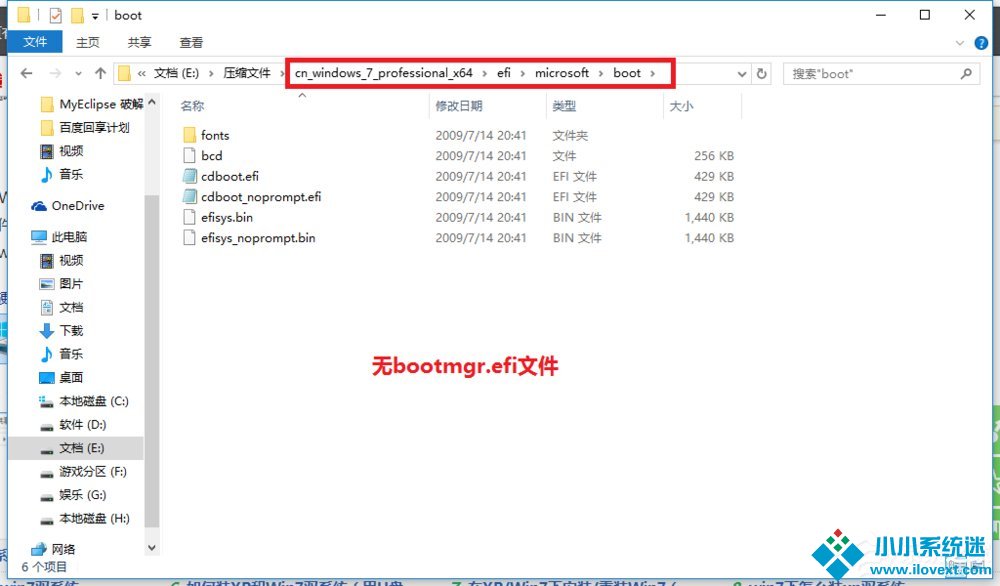
Task: Click the 文档 icon under 此电脑
Action: click(47, 307)
